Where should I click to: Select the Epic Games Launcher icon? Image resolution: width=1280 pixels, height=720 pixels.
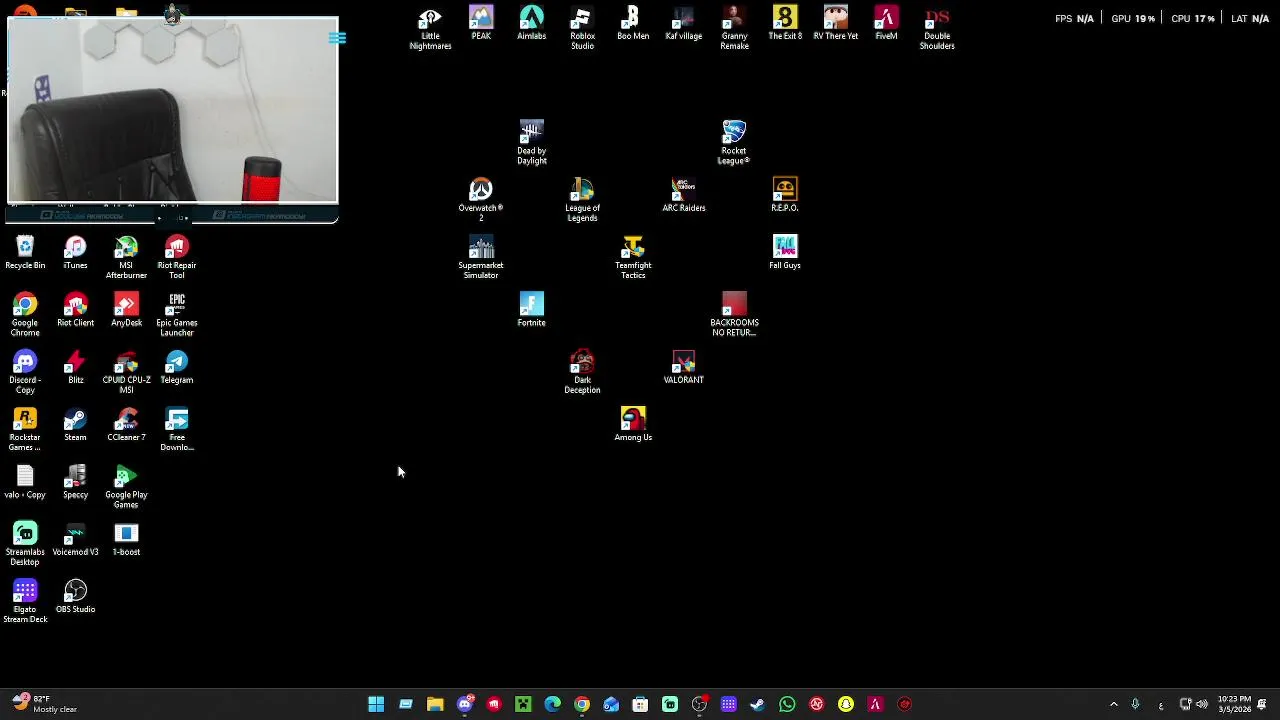pyautogui.click(x=176, y=315)
